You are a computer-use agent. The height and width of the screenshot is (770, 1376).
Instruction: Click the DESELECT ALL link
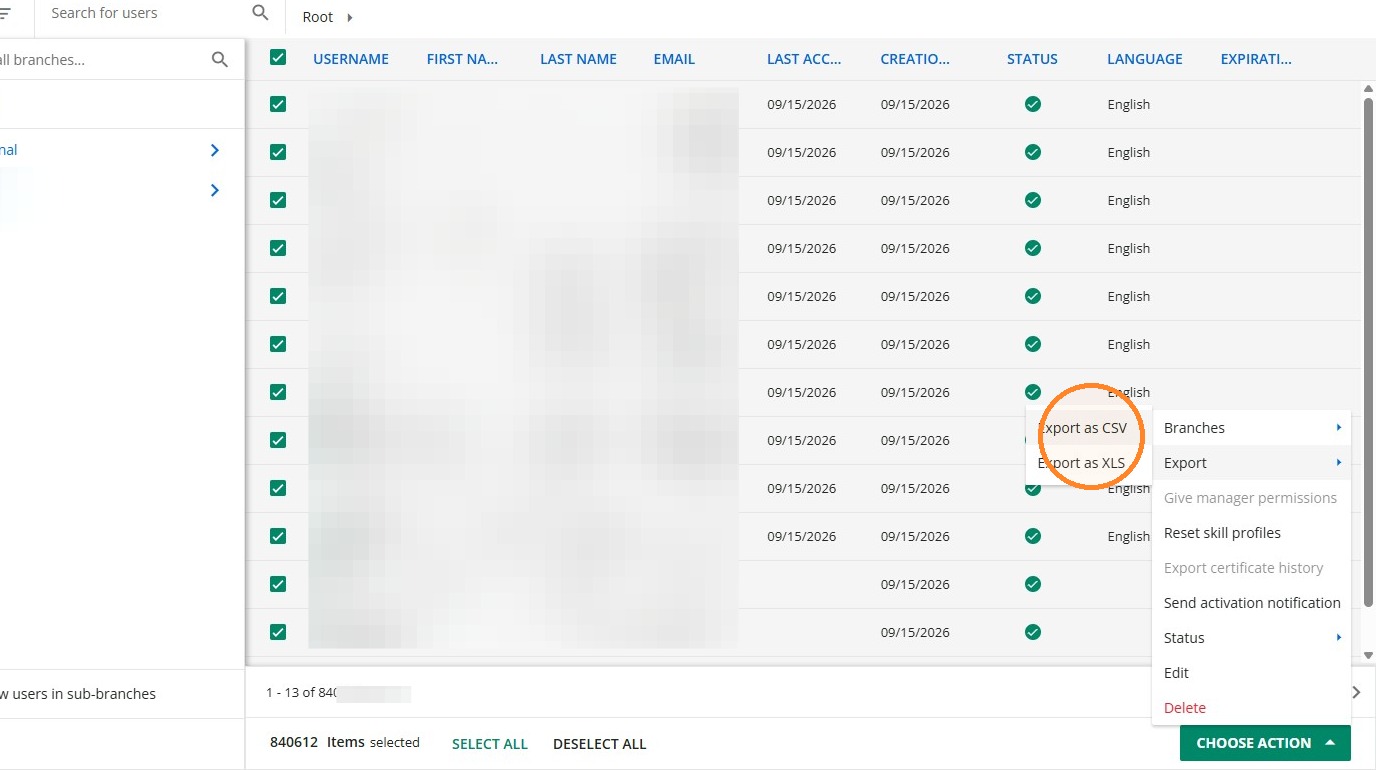599,744
